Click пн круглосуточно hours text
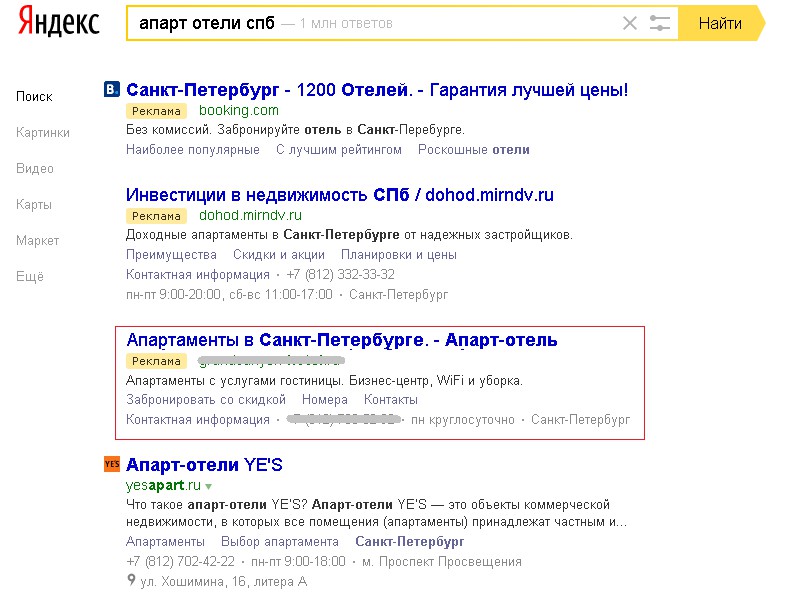The width and height of the screenshot is (789, 594). [x=463, y=419]
